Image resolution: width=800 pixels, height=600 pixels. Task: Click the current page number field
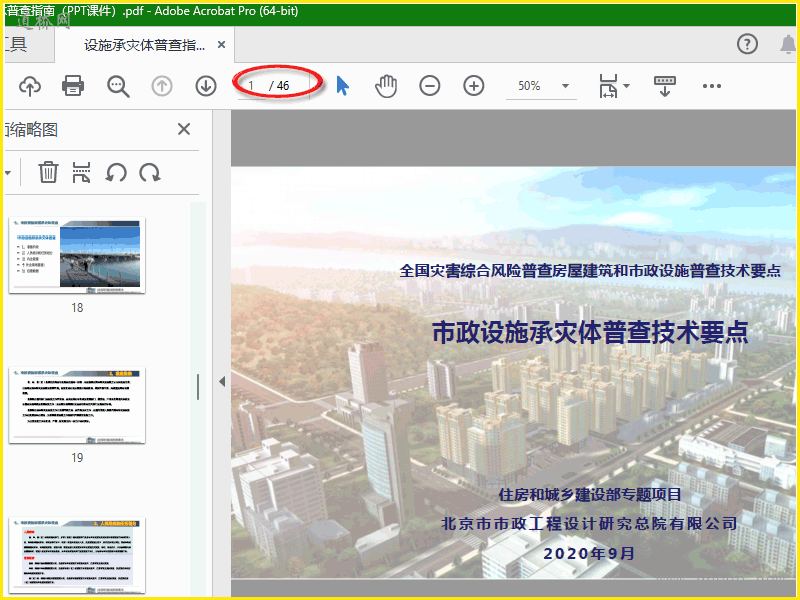(252, 86)
